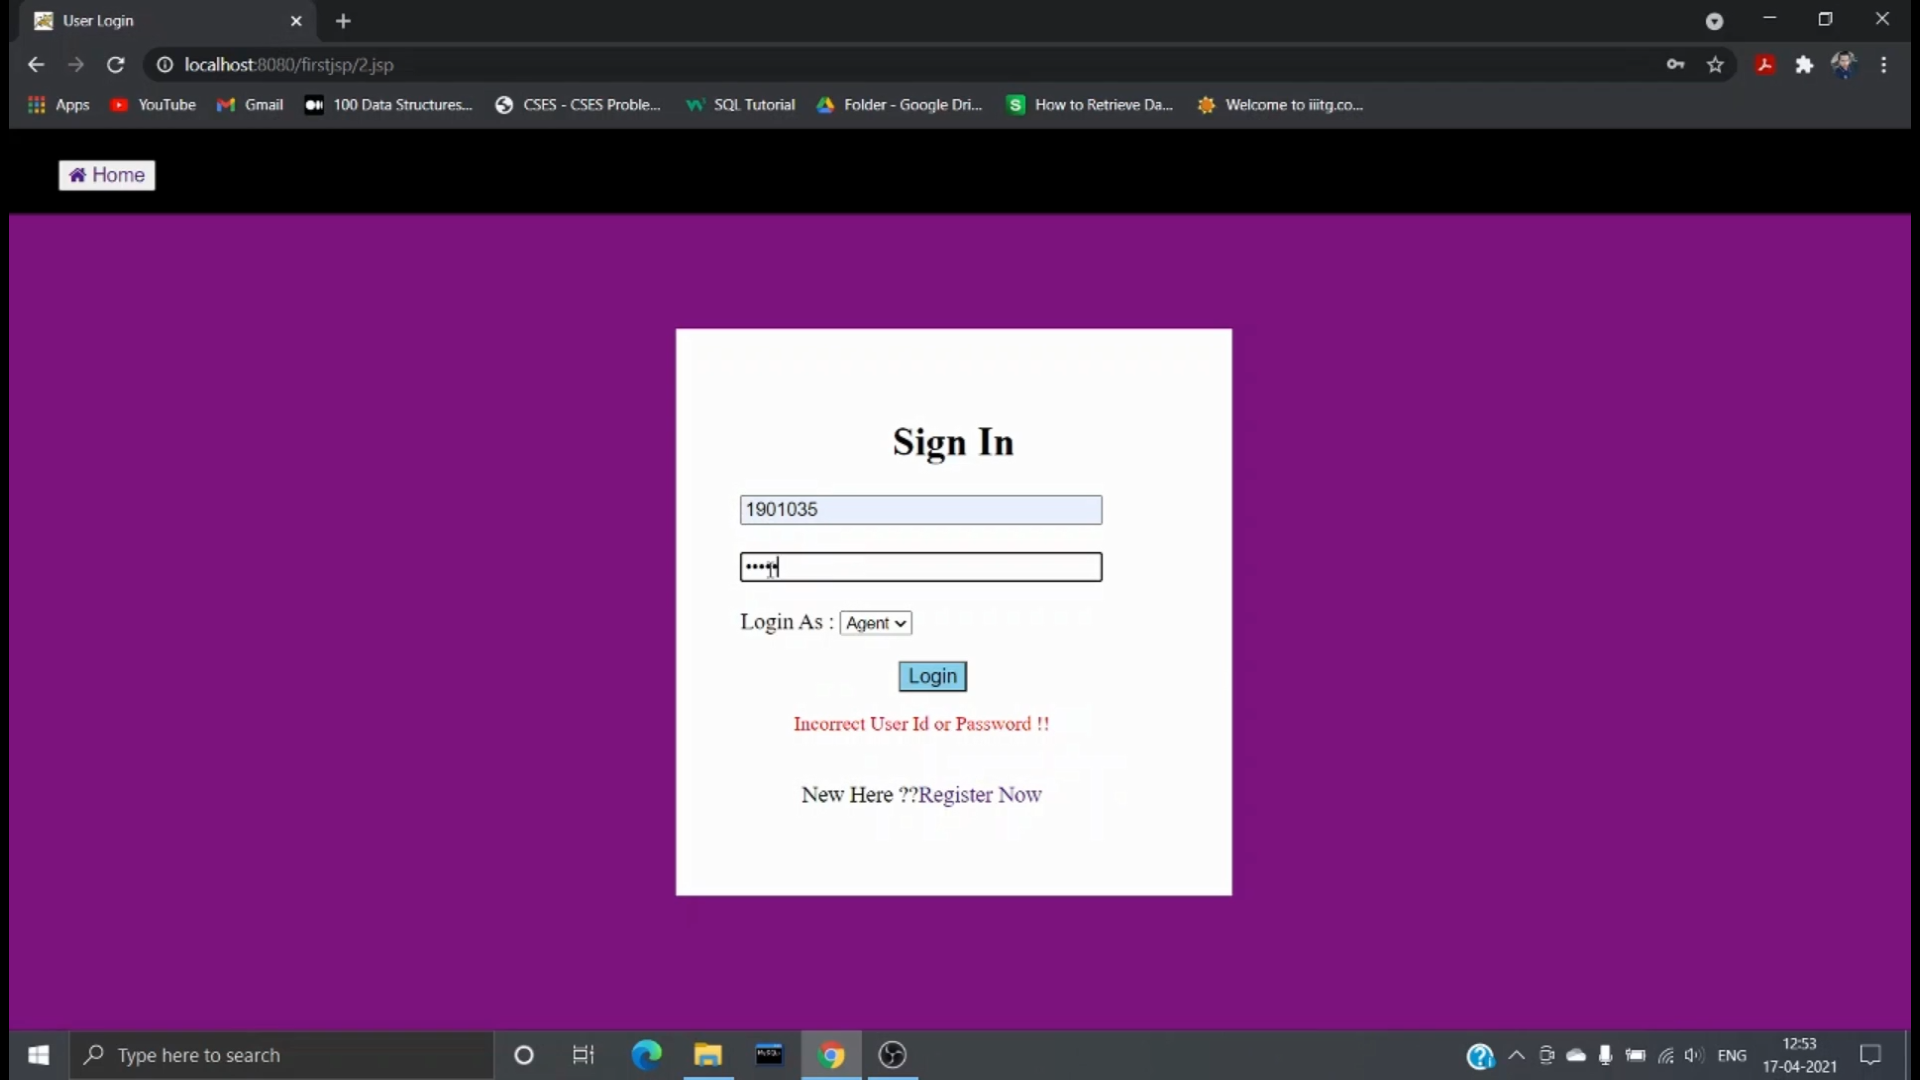The height and width of the screenshot is (1080, 1920).
Task: Click the Login button
Action: [x=932, y=677]
